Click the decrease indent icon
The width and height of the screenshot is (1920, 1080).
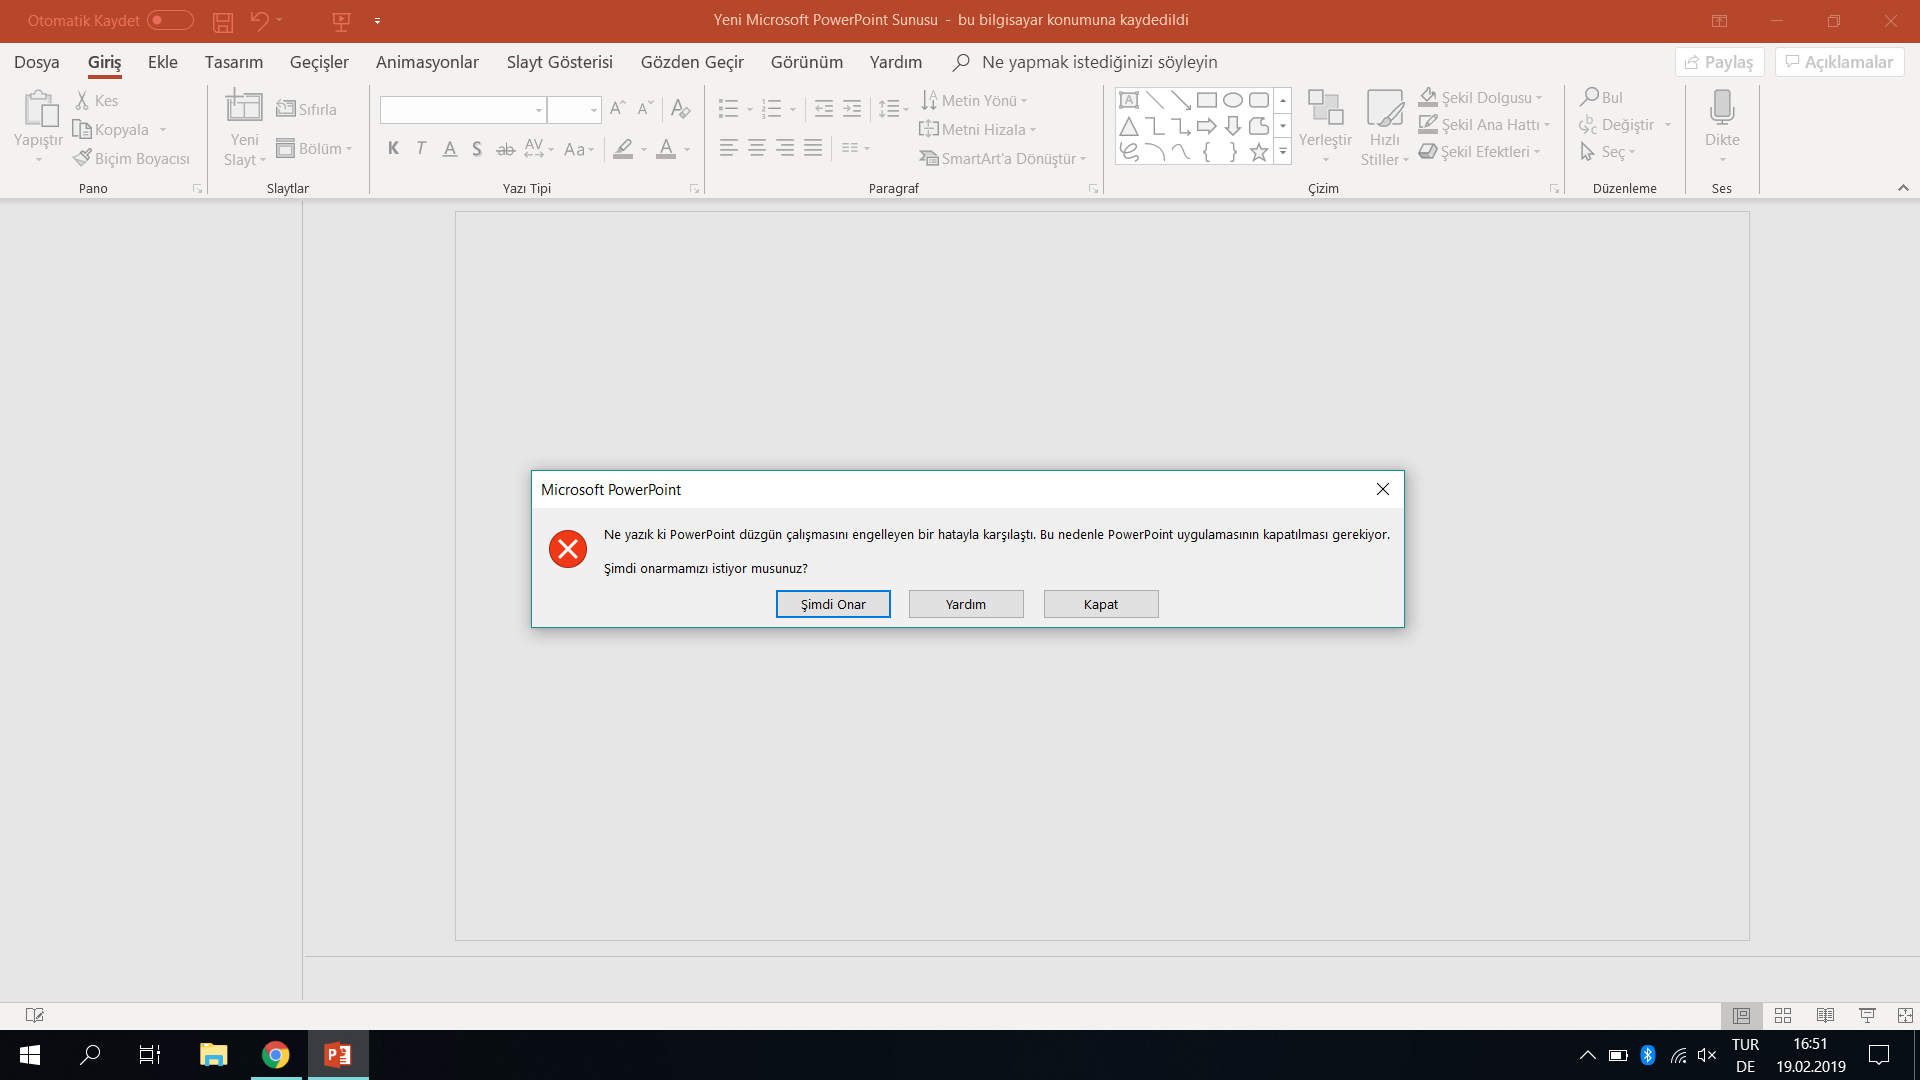pos(824,108)
